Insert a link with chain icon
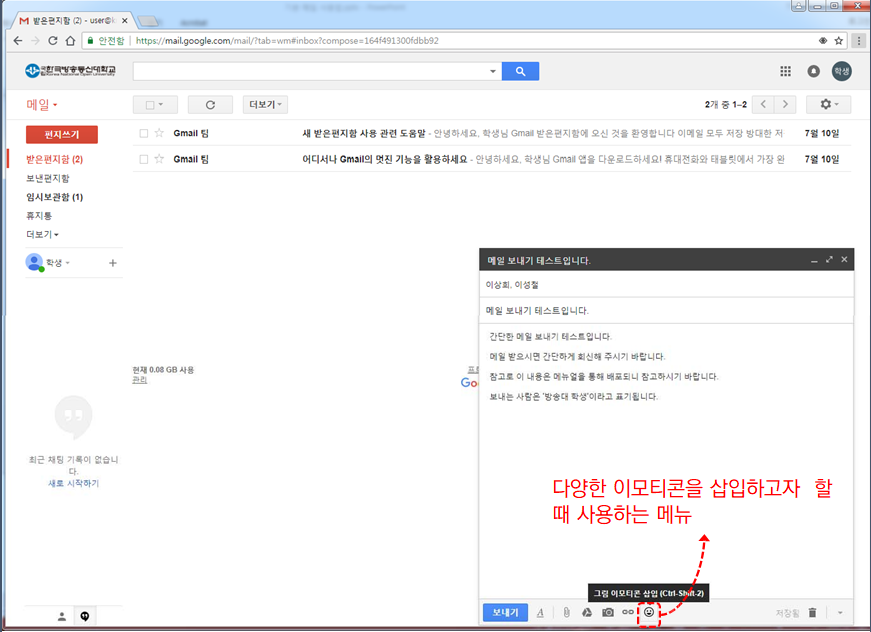The width and height of the screenshot is (871, 632). pyautogui.click(x=628, y=612)
